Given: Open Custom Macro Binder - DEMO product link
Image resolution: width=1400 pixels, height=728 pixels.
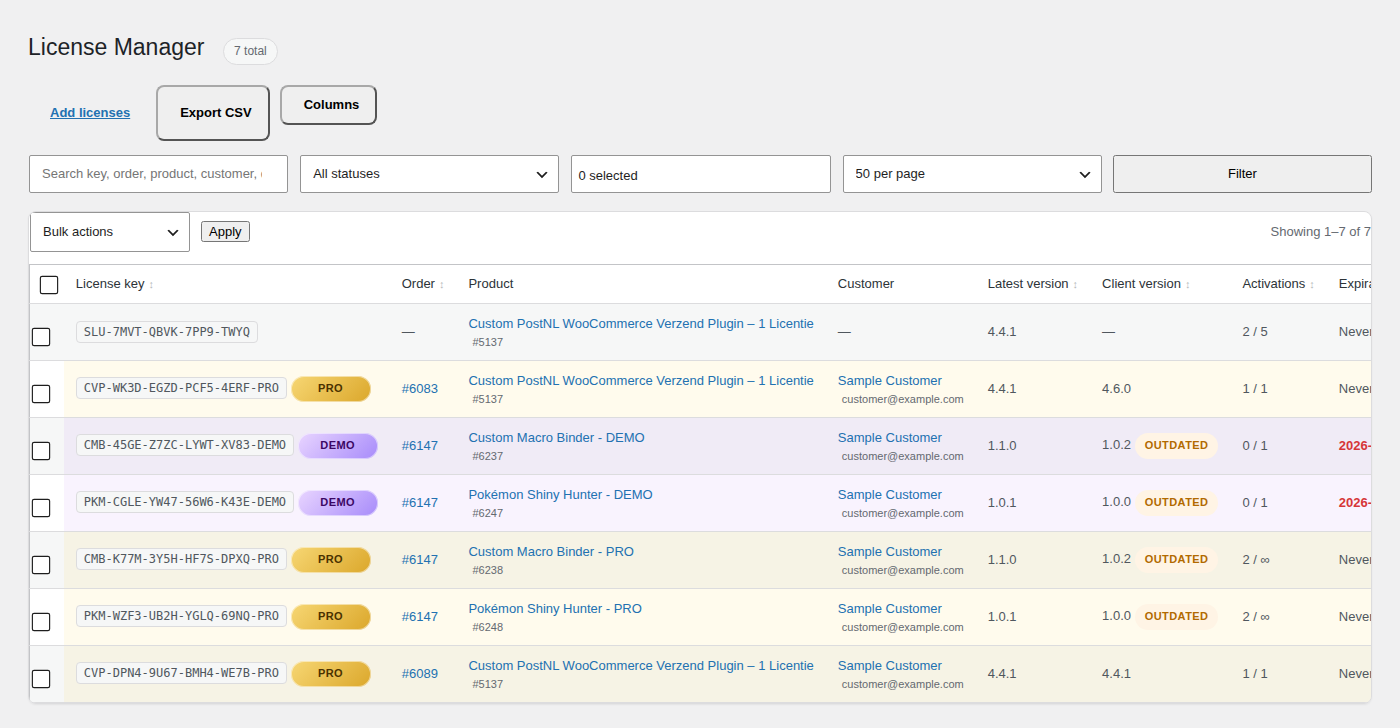Looking at the screenshot, I should [557, 438].
